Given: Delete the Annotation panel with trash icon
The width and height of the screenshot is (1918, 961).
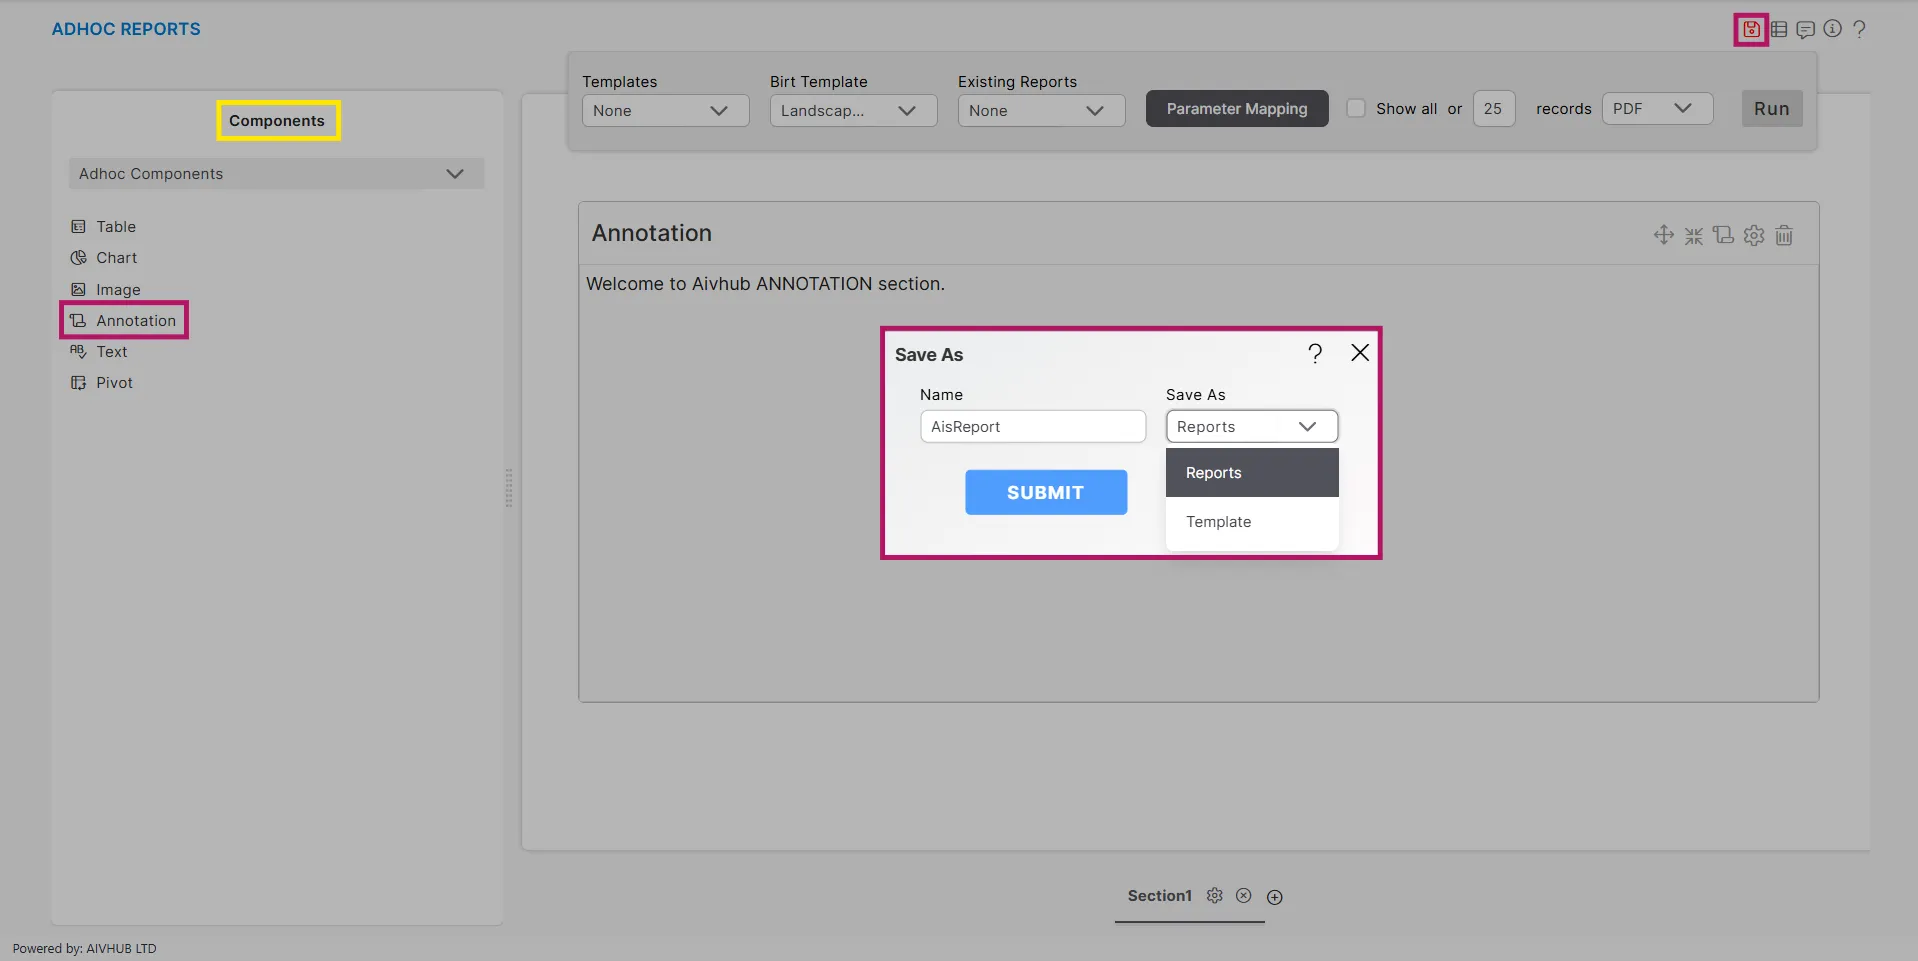Looking at the screenshot, I should (1784, 235).
